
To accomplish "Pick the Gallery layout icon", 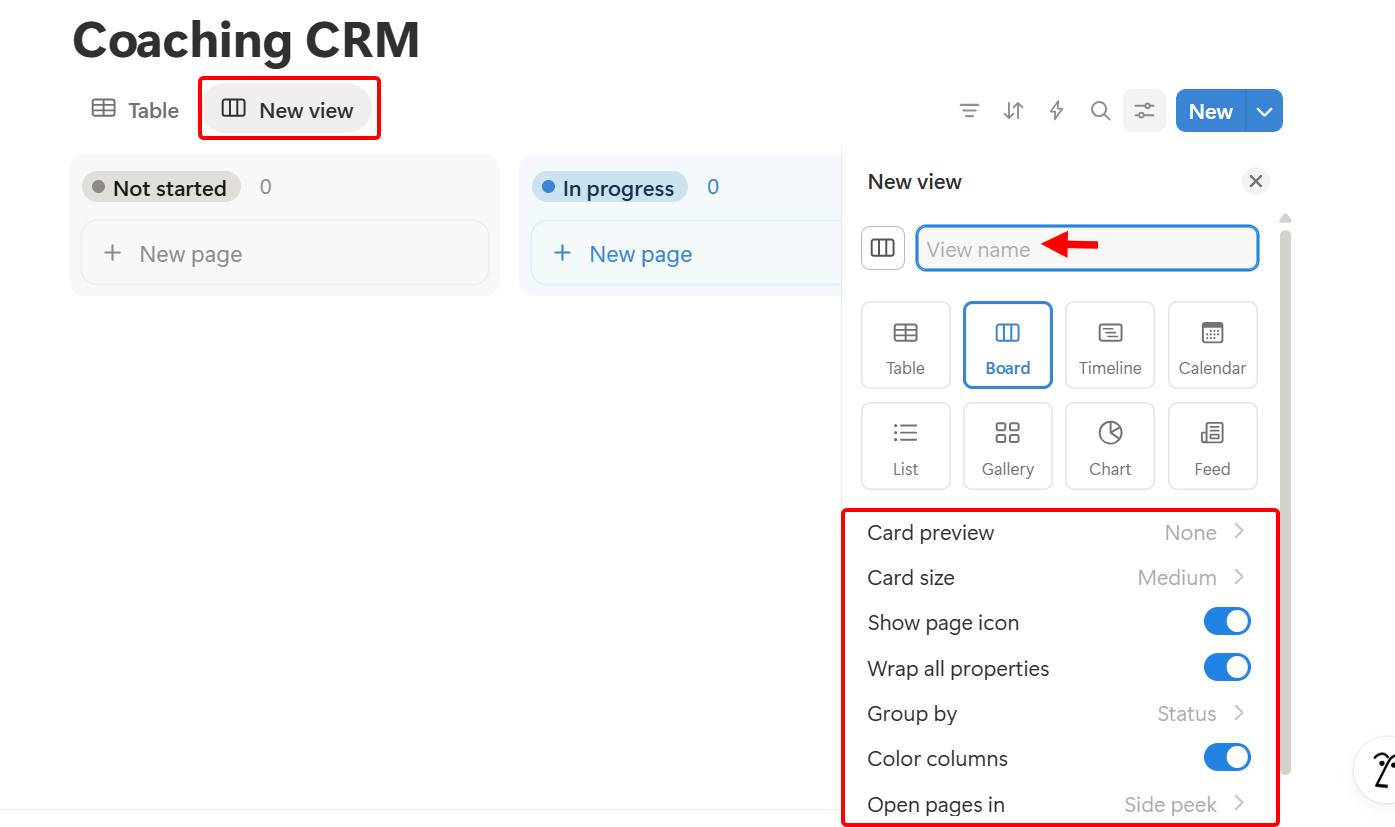I will [x=1007, y=445].
